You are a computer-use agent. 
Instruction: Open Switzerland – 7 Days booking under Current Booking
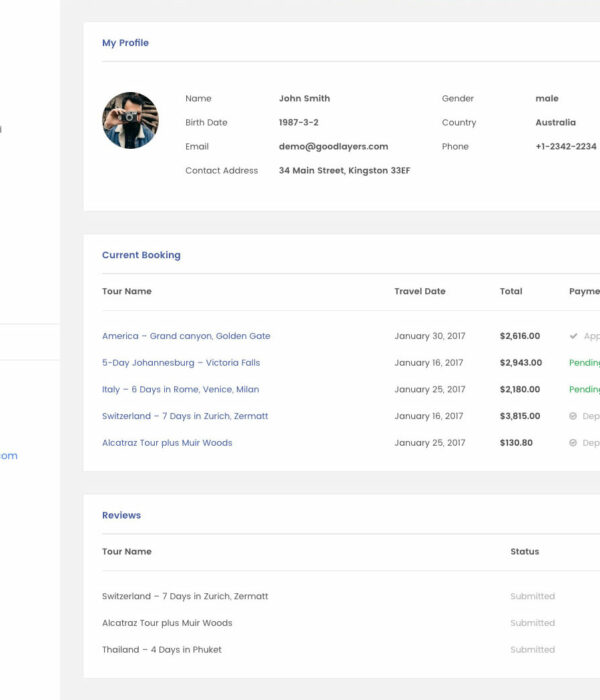coord(185,416)
